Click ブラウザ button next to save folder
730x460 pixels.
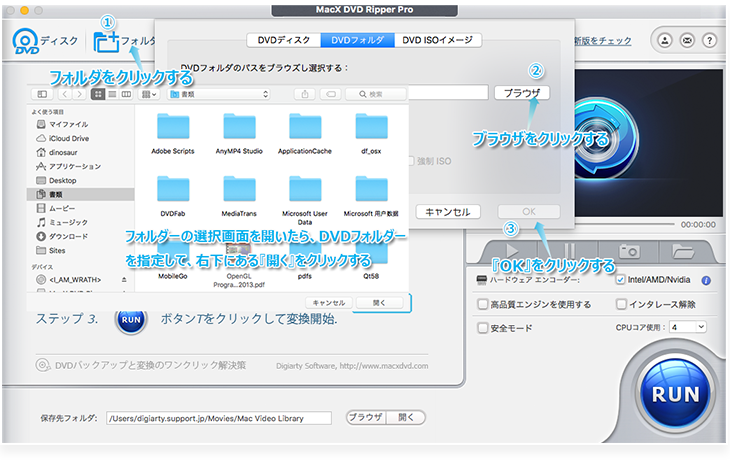pos(365,418)
